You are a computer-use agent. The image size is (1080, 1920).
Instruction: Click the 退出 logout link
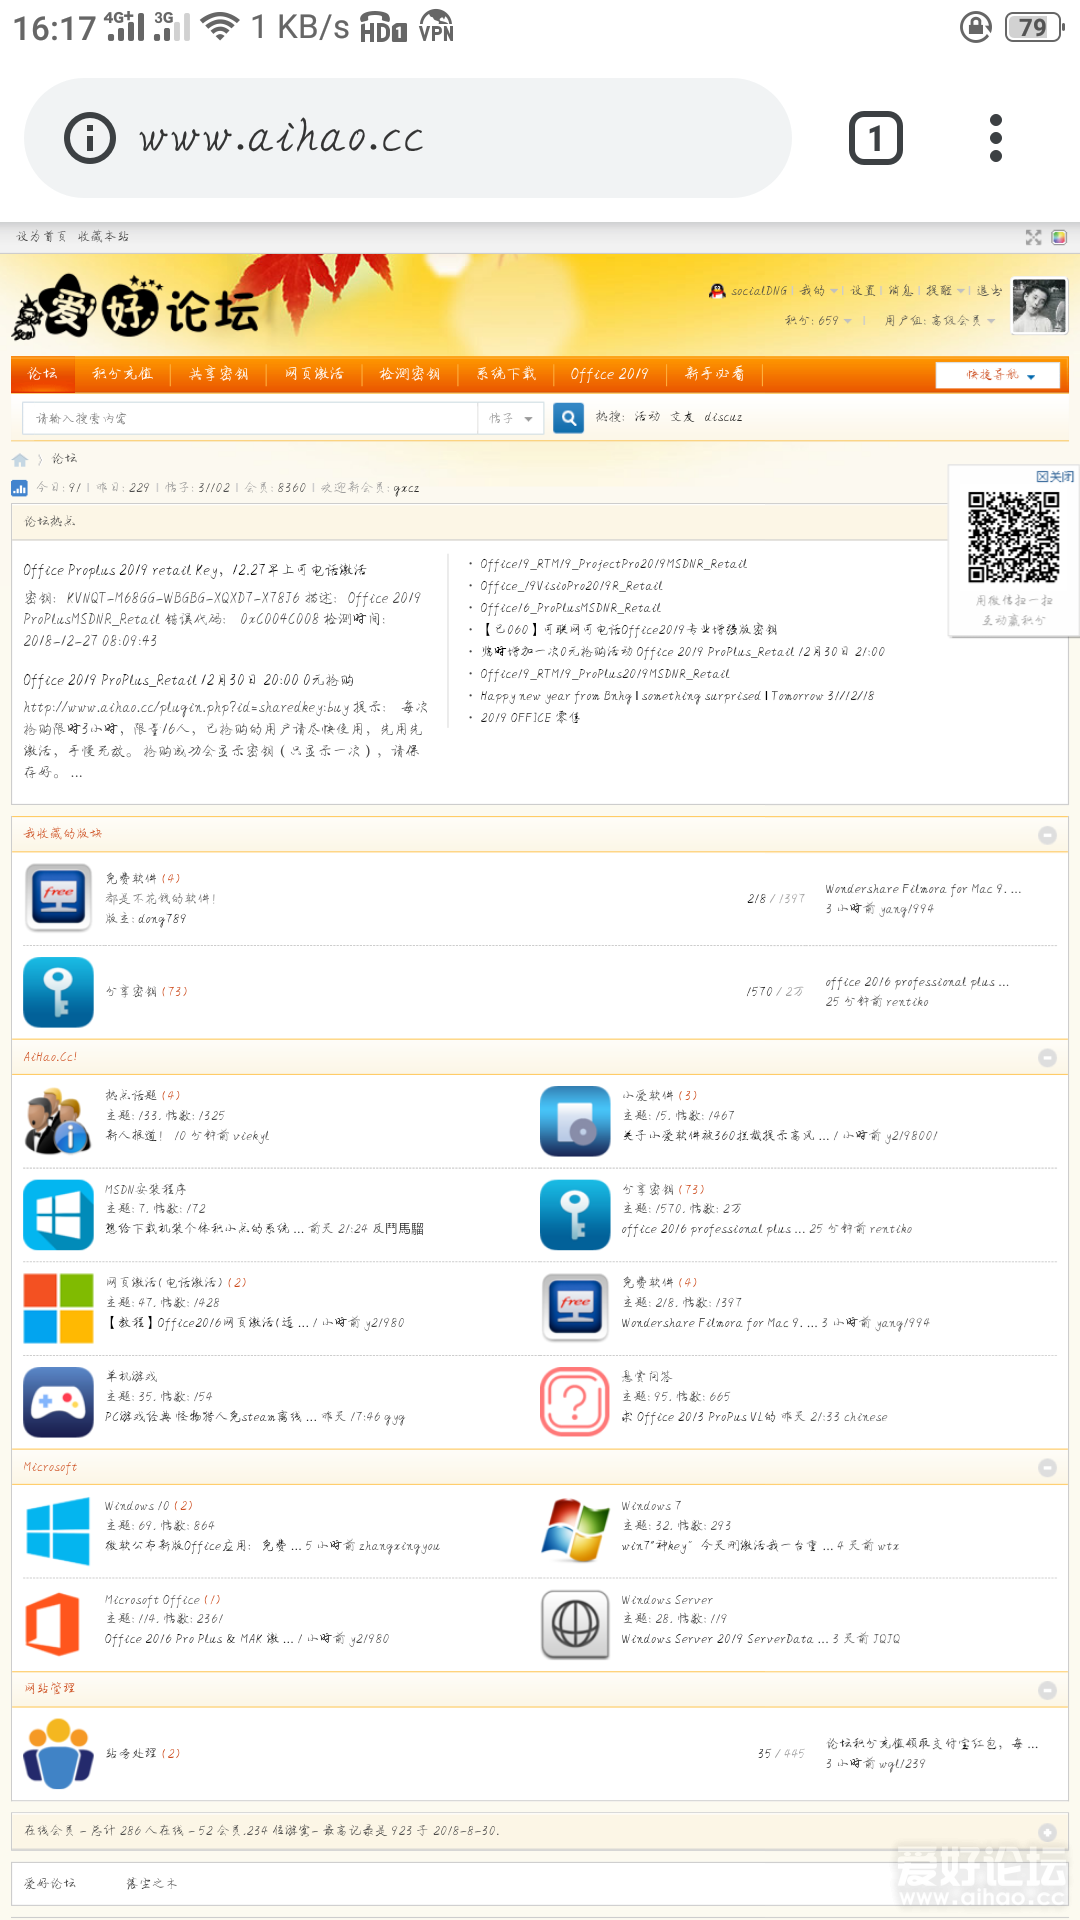(x=989, y=291)
